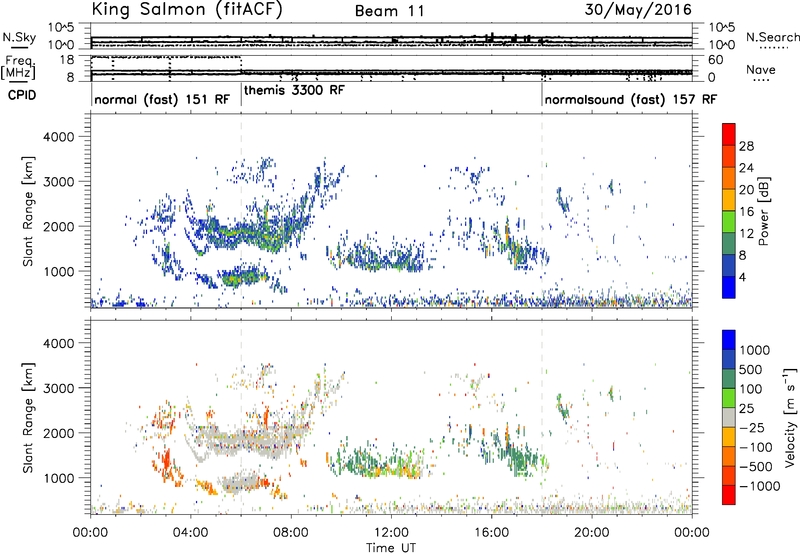Click 'Slant Range [km]' label of power panel

28,211
